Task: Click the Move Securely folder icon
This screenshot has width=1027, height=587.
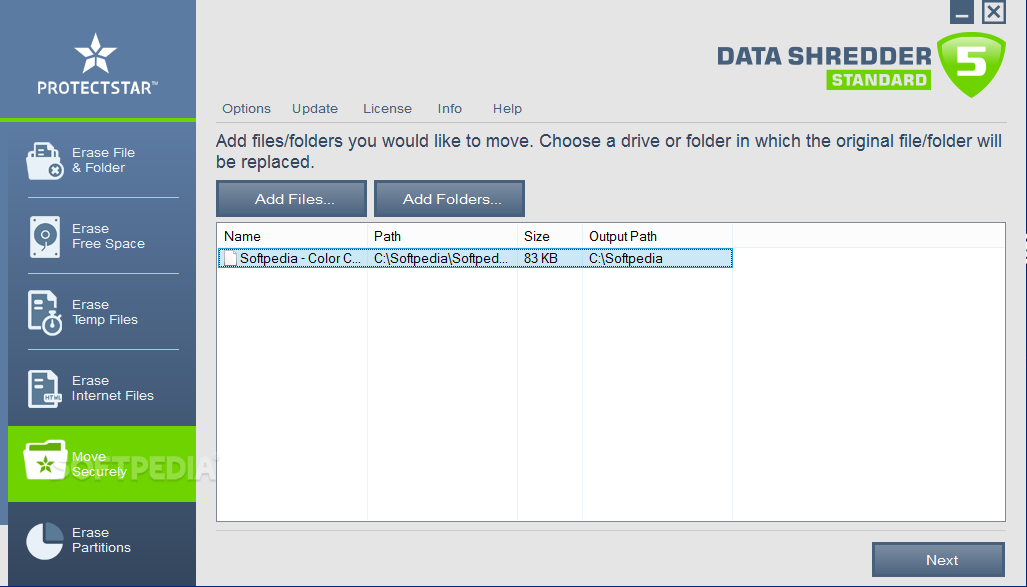Action: (x=45, y=460)
